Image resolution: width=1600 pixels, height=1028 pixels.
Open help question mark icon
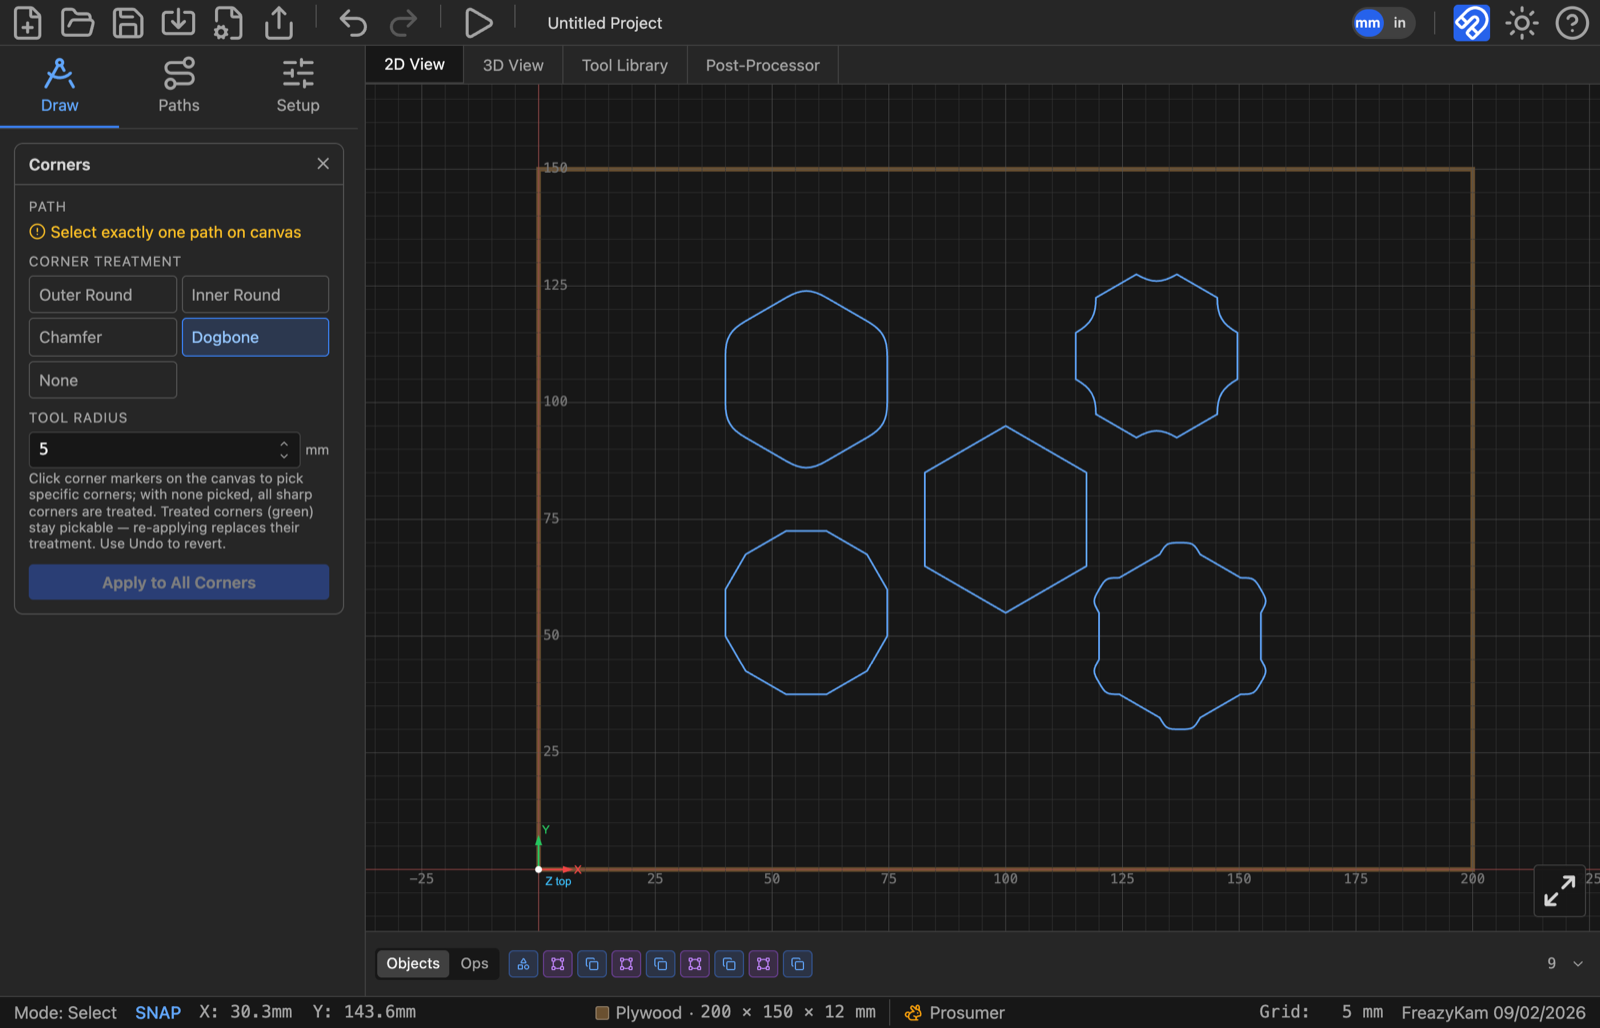pos(1572,22)
